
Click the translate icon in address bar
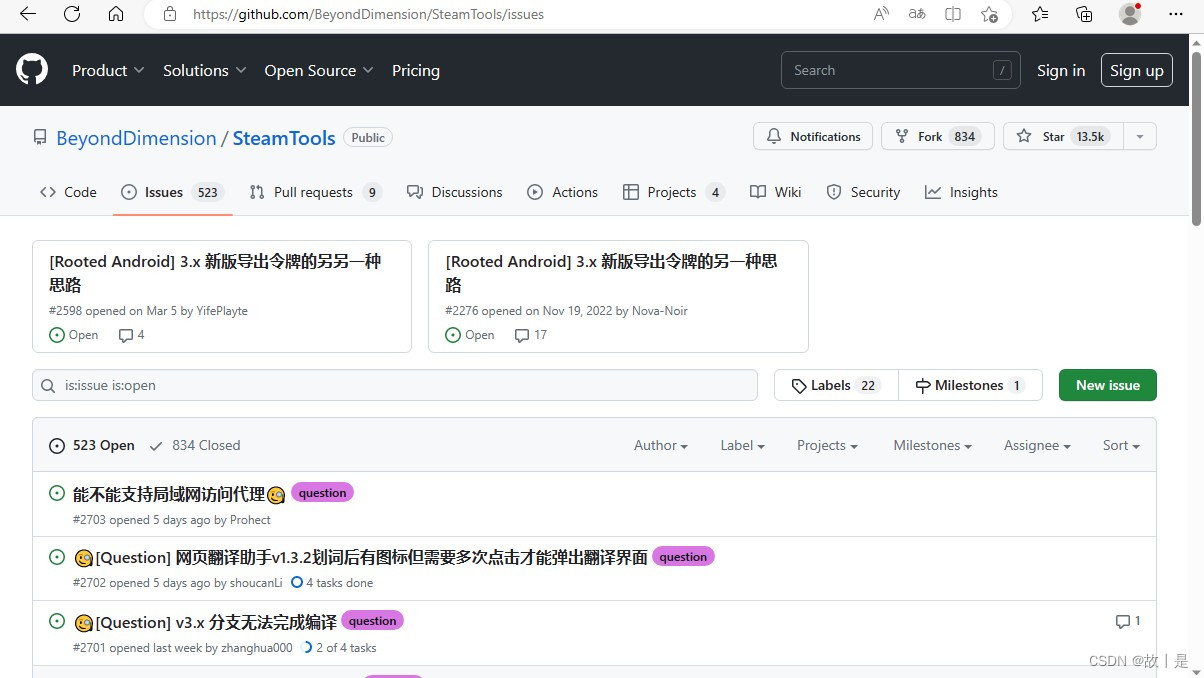tap(917, 14)
